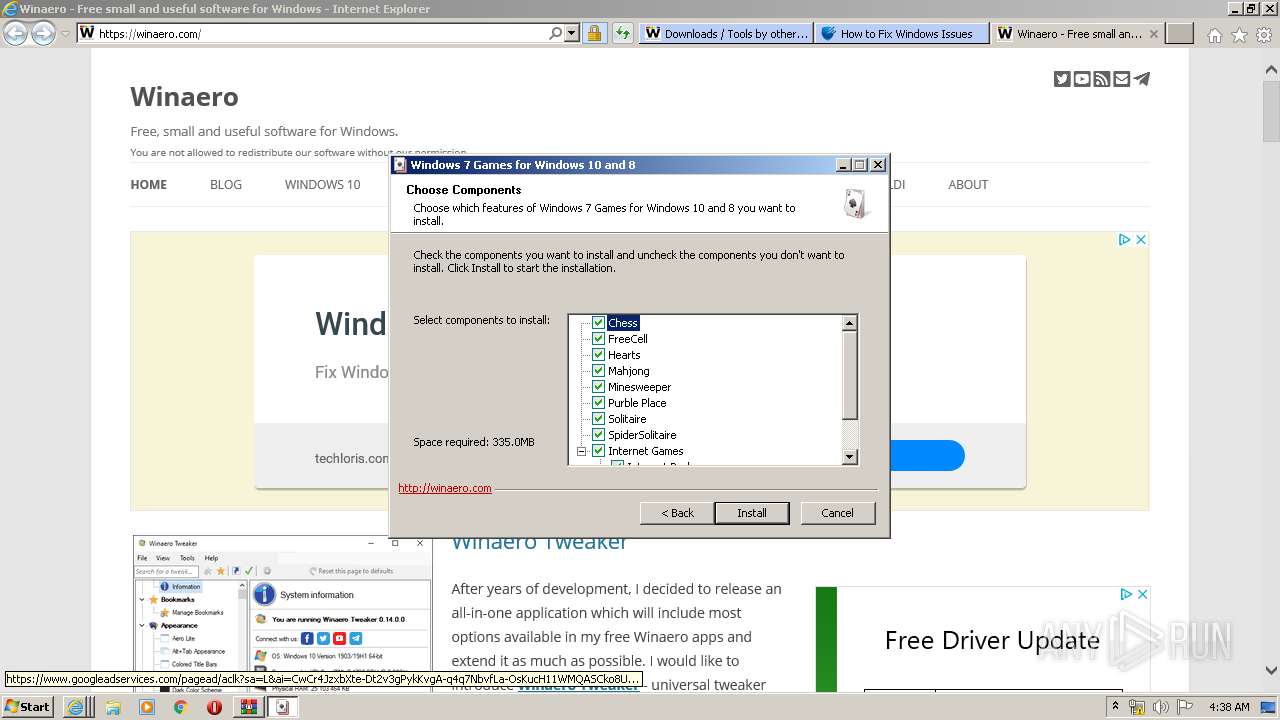Click the components list scroll up arrow
Image resolution: width=1280 pixels, height=720 pixels.
point(850,323)
